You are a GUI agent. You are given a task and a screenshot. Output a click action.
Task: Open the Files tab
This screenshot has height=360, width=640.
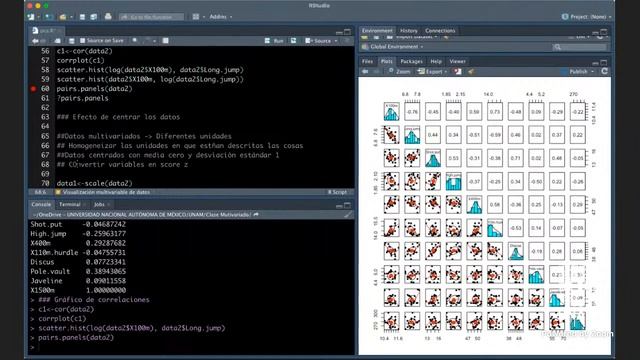[x=367, y=61]
